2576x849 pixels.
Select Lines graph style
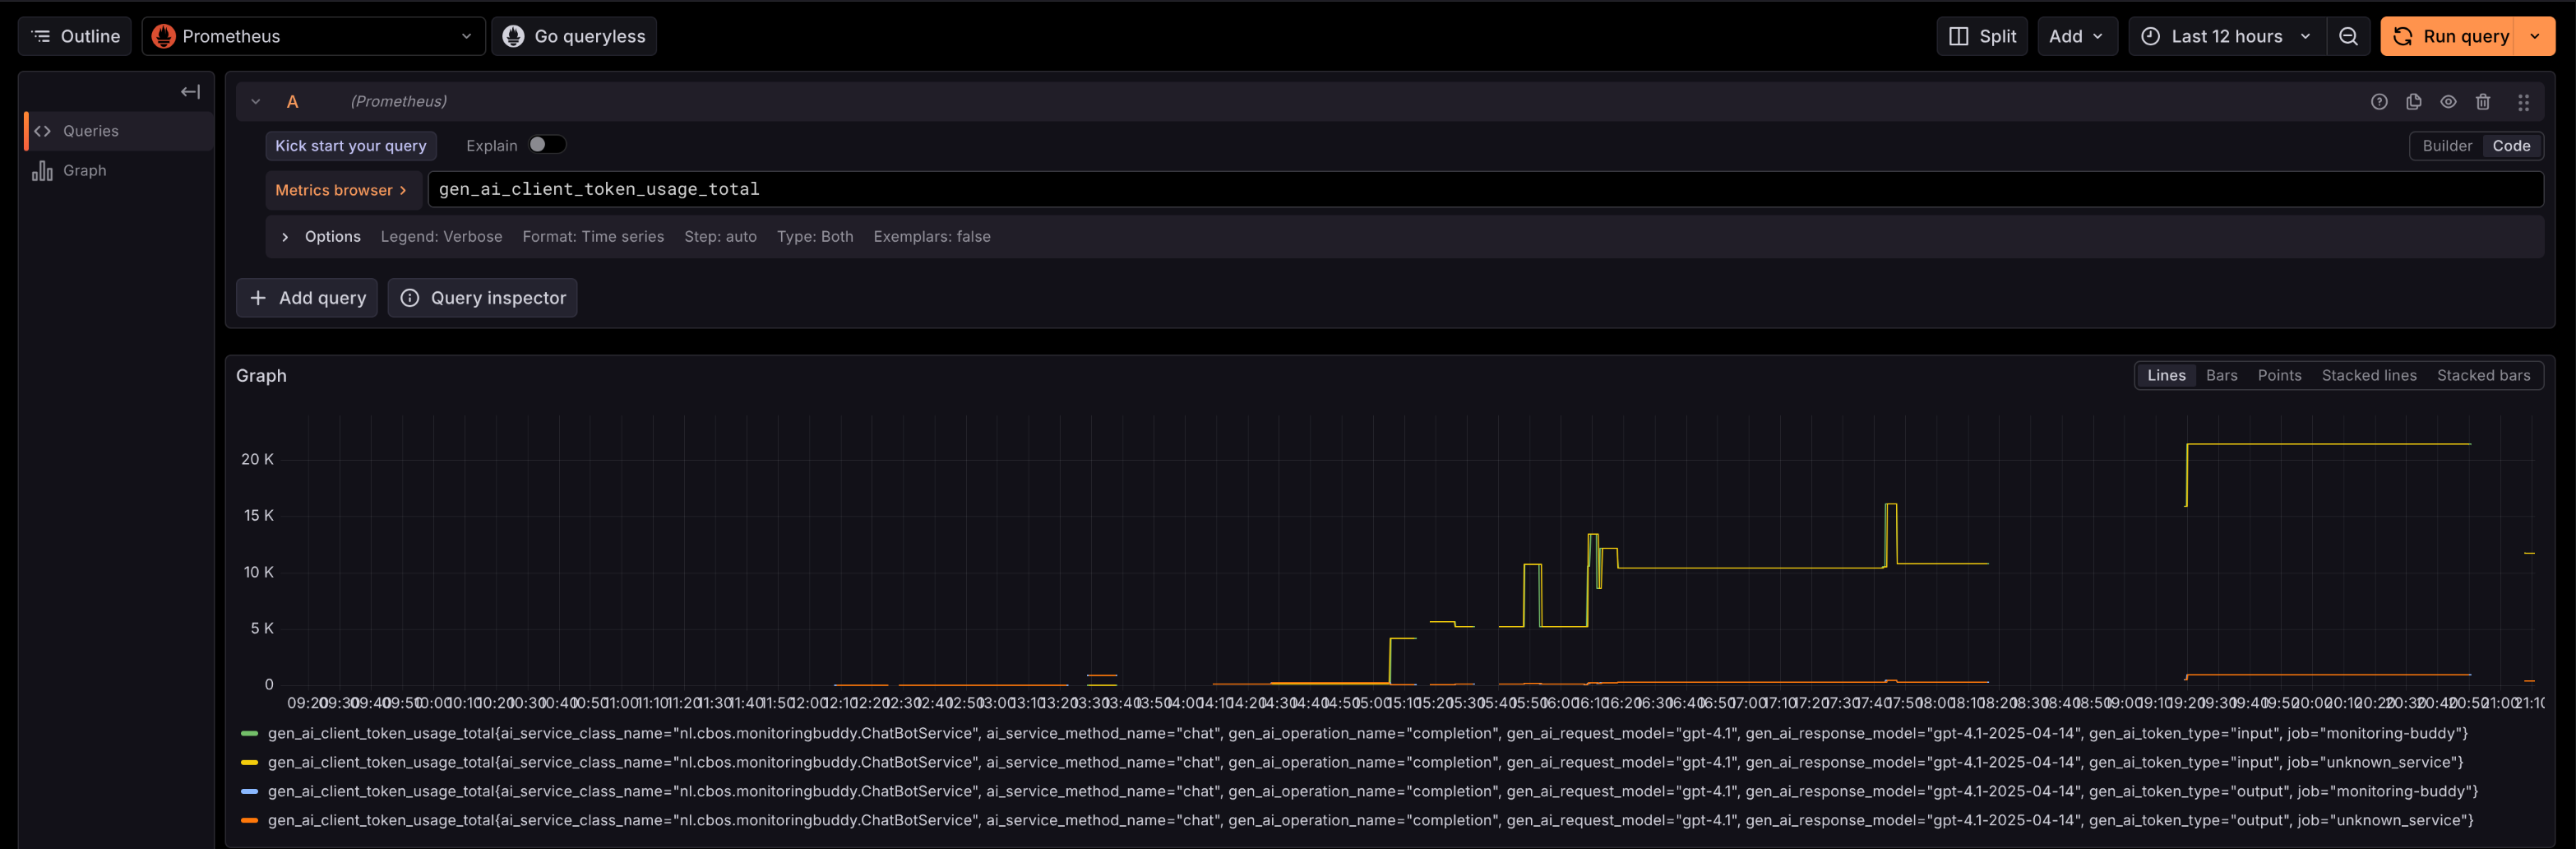coord(2166,376)
